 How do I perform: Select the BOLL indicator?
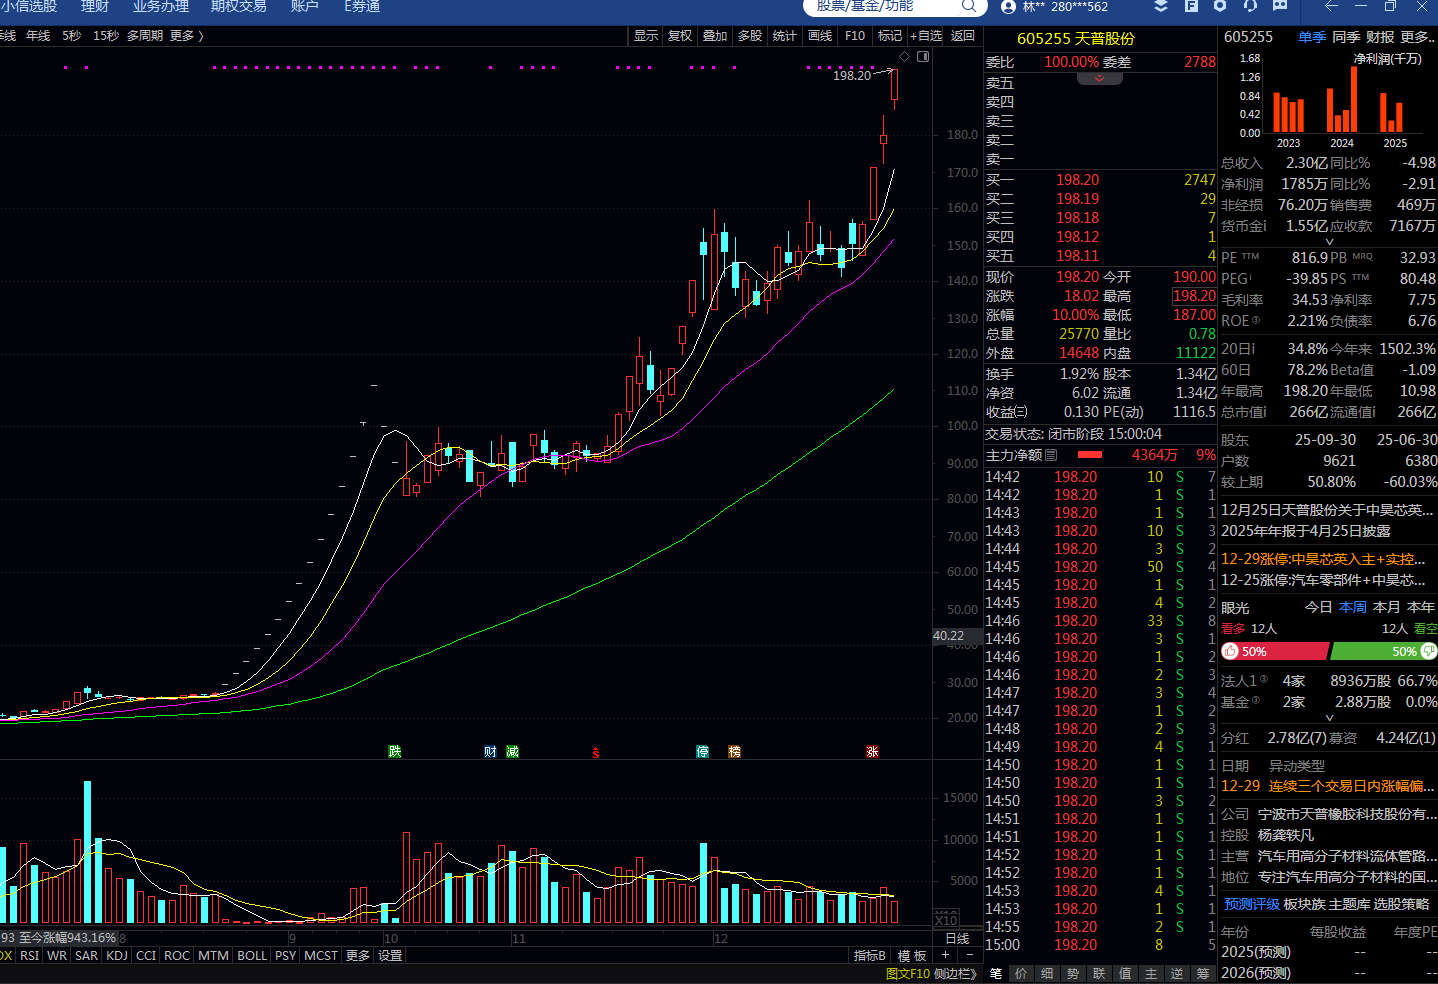tap(252, 955)
